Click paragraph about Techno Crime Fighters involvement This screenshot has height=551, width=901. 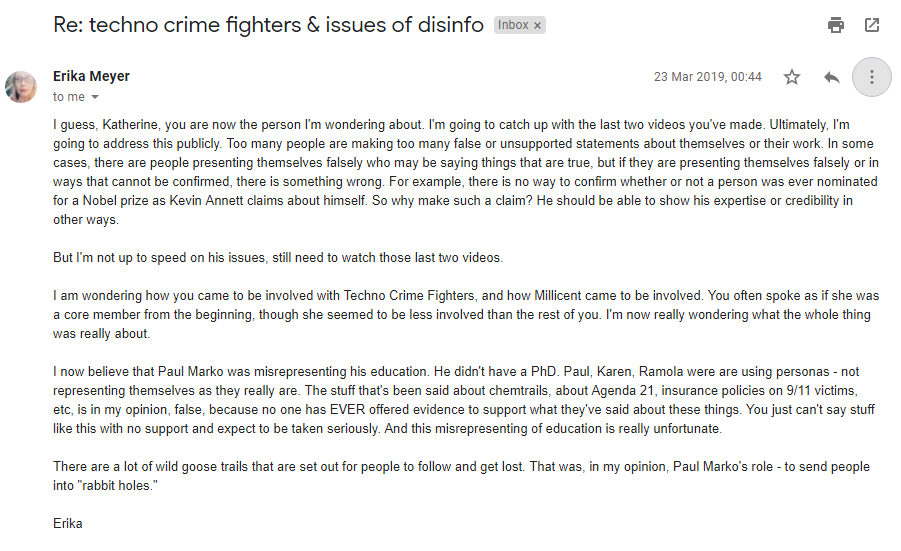tap(466, 314)
